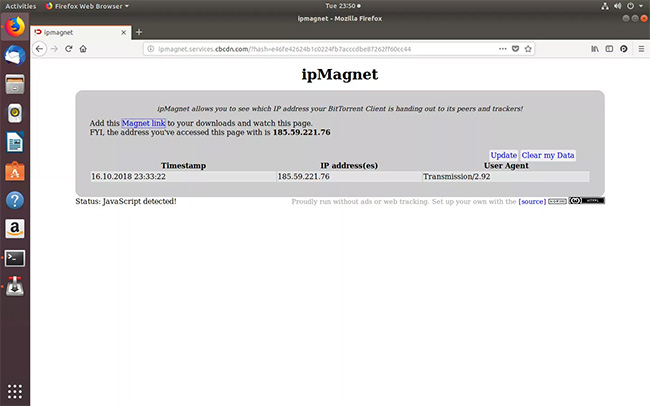
Task: Open LibreOffice Writer from the dock
Action: pos(15,142)
